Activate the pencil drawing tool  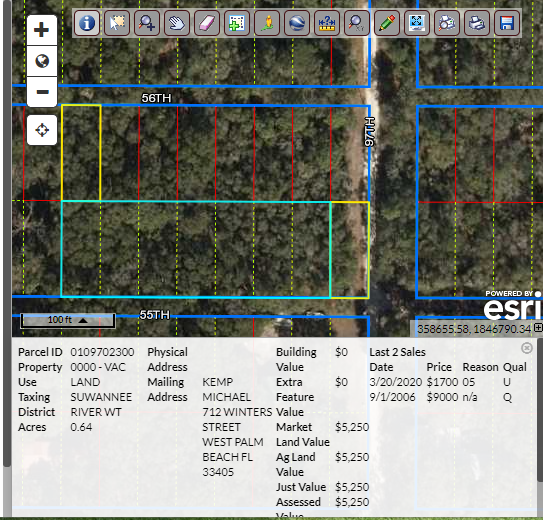pos(387,23)
